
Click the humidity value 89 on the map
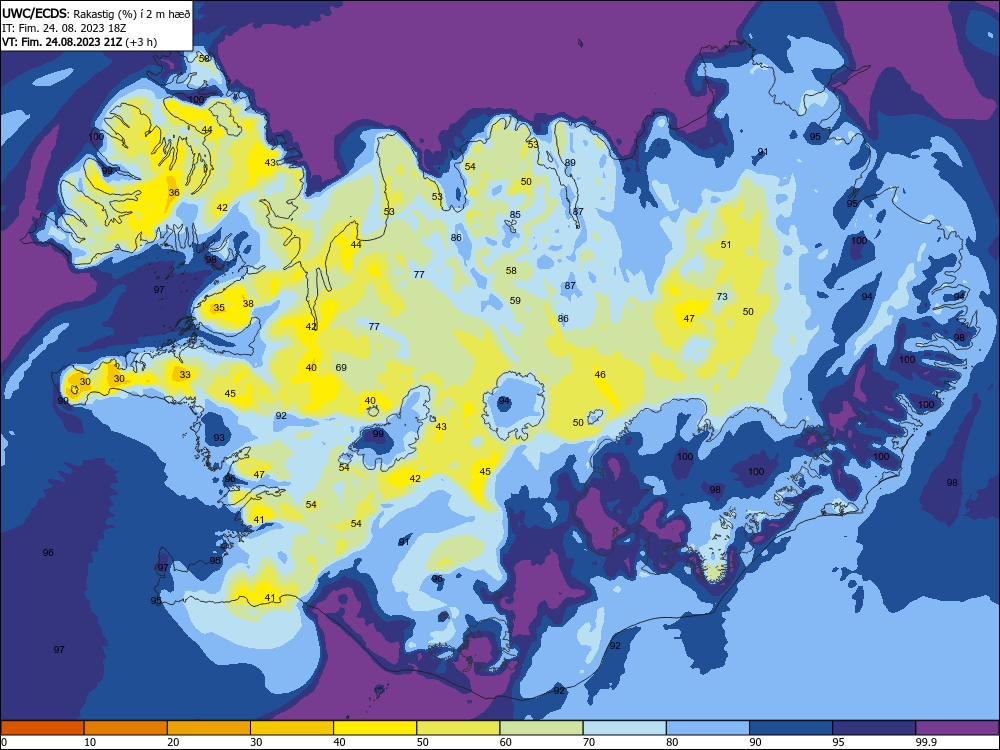click(x=570, y=163)
